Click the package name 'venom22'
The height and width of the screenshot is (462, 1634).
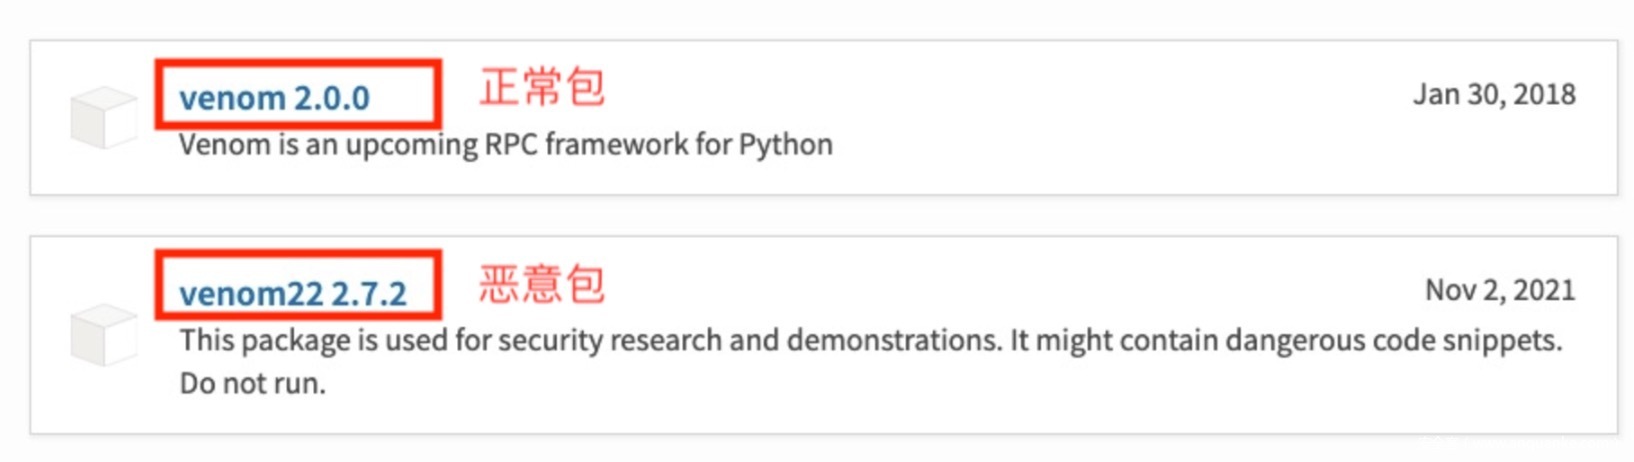pyautogui.click(x=251, y=294)
